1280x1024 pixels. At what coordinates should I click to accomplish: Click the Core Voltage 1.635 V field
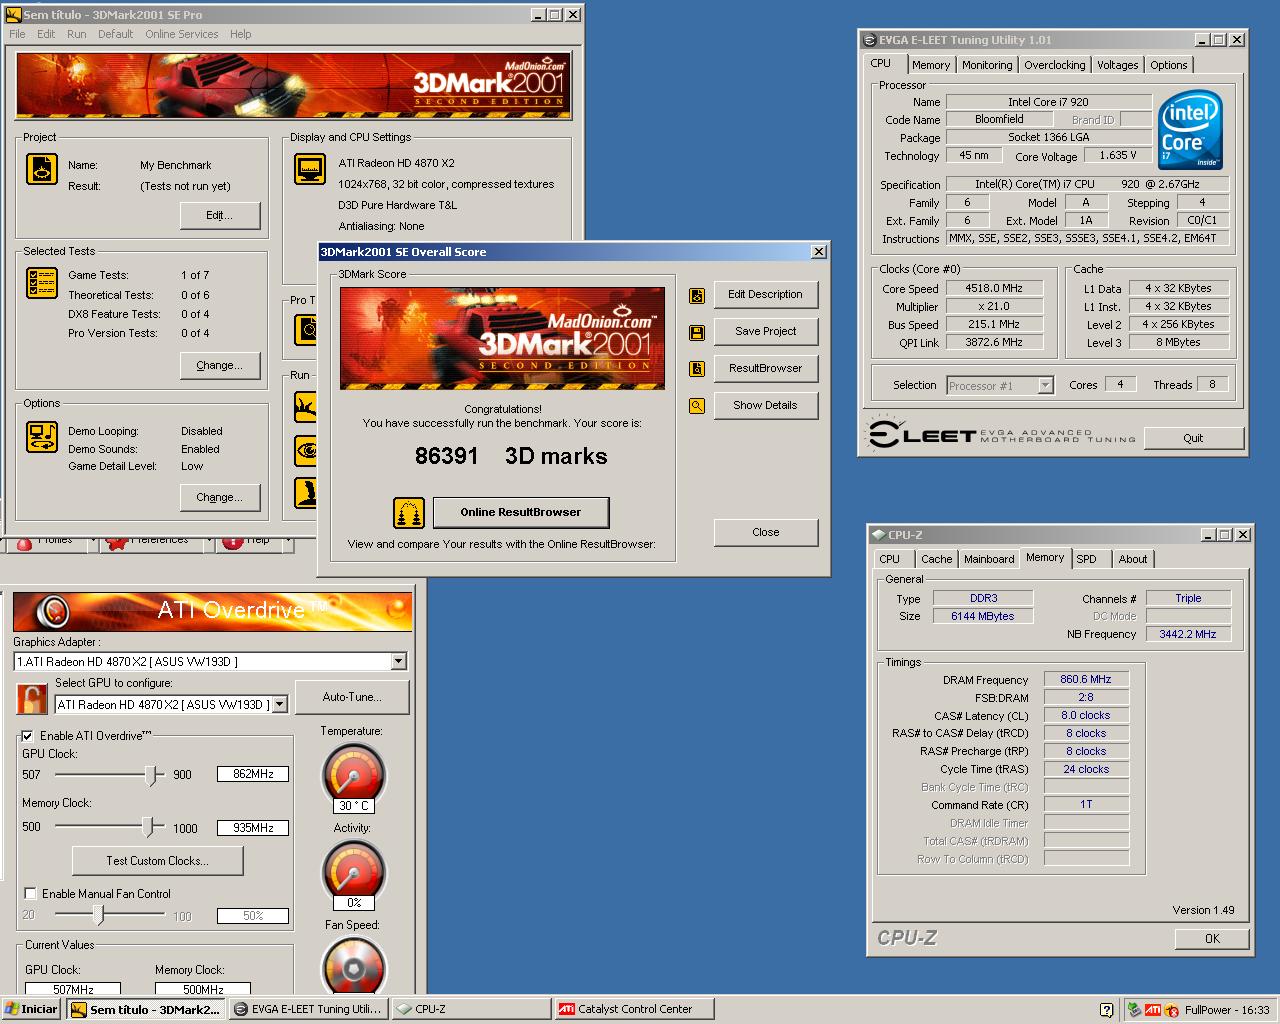click(1118, 155)
